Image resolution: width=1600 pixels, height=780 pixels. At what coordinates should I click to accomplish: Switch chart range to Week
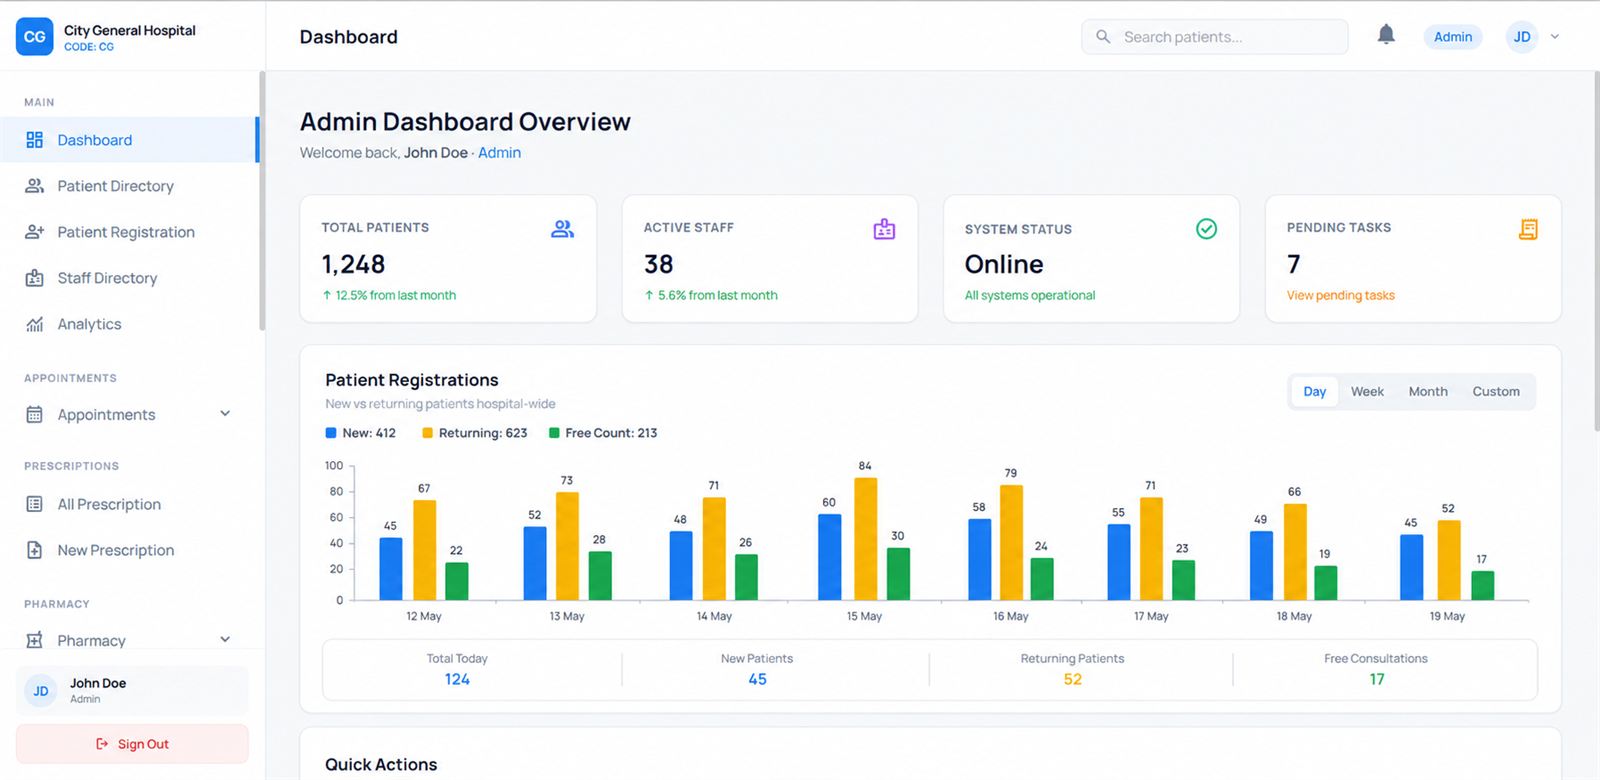pos(1367,392)
